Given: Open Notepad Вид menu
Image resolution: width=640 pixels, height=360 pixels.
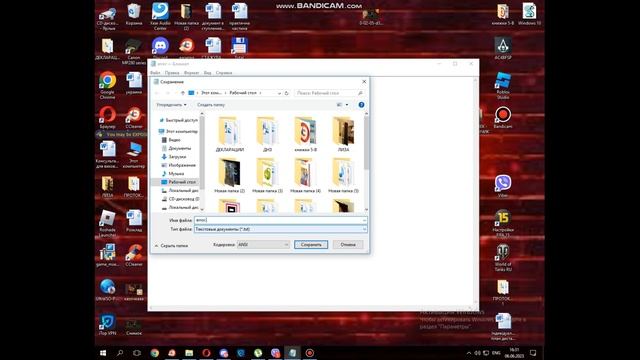Looking at the screenshot, I should tap(207, 73).
